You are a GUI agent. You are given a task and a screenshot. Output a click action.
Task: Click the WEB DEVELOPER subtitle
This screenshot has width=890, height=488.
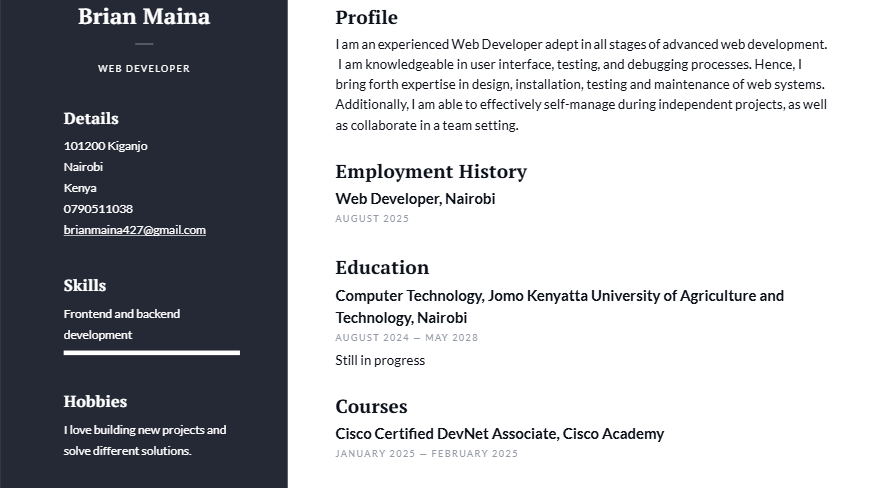tap(144, 69)
